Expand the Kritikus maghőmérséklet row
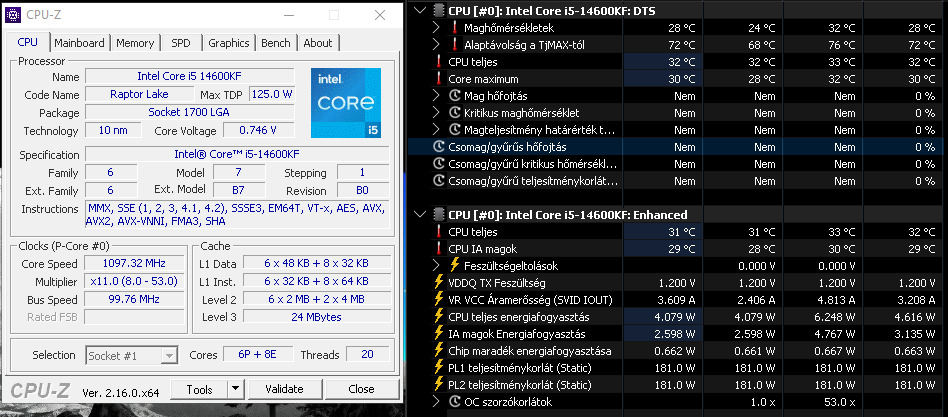This screenshot has width=948, height=417. click(x=437, y=113)
